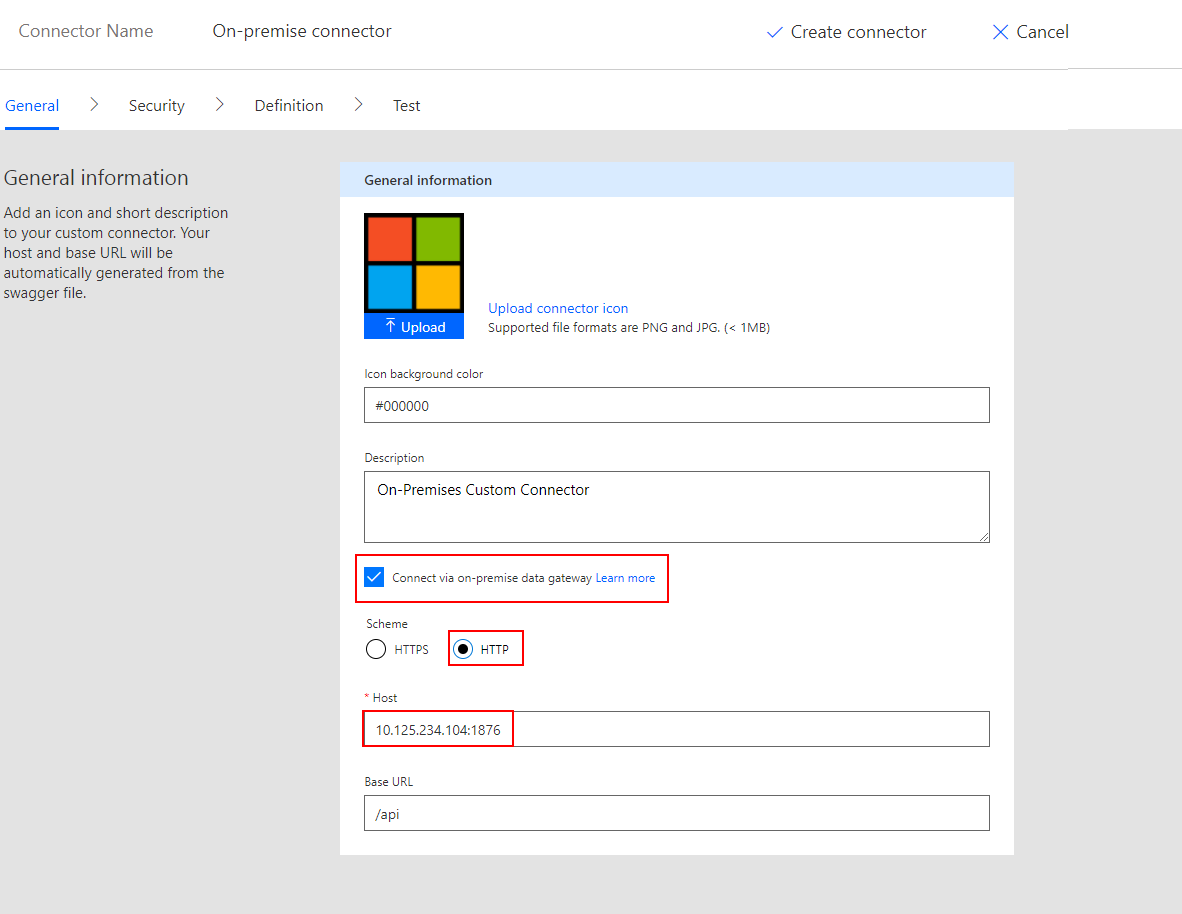Open the Learn more link
Viewport: 1182px width, 914px height.
click(x=625, y=578)
